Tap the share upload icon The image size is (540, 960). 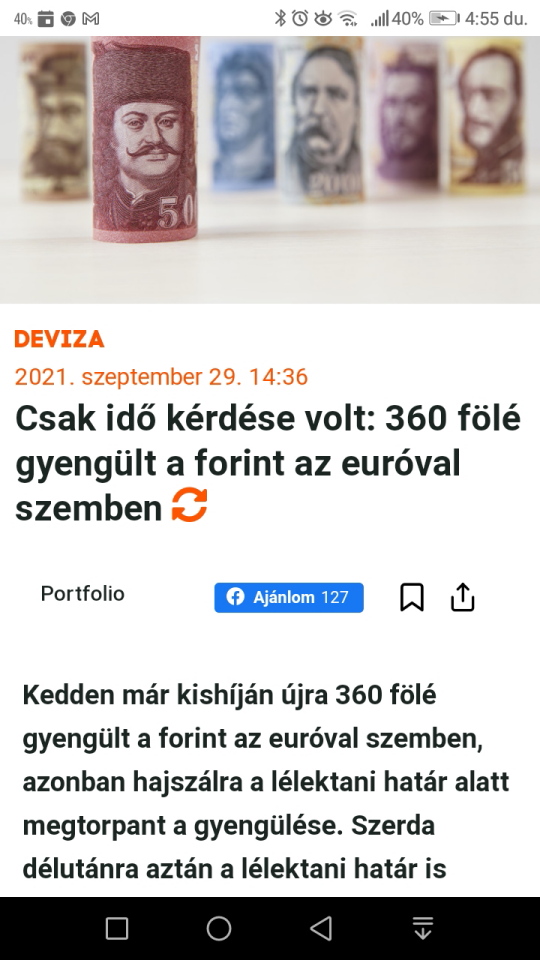[x=462, y=597]
